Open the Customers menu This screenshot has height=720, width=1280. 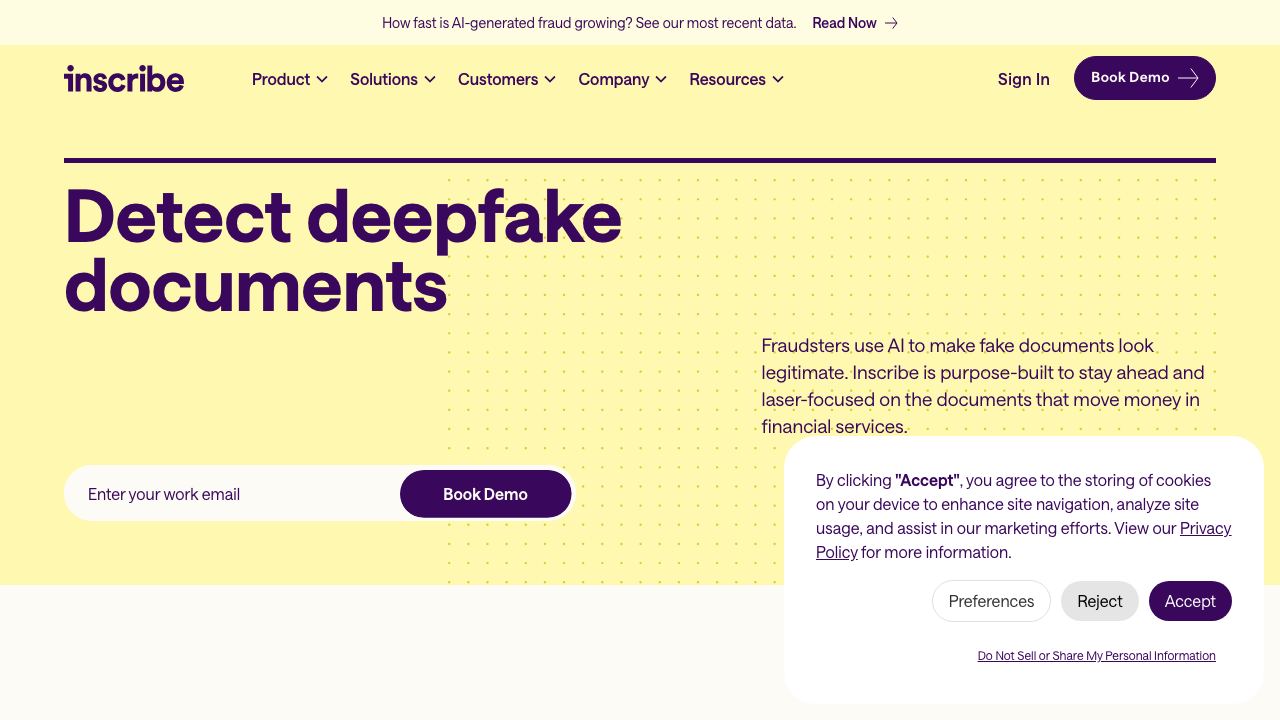[507, 79]
